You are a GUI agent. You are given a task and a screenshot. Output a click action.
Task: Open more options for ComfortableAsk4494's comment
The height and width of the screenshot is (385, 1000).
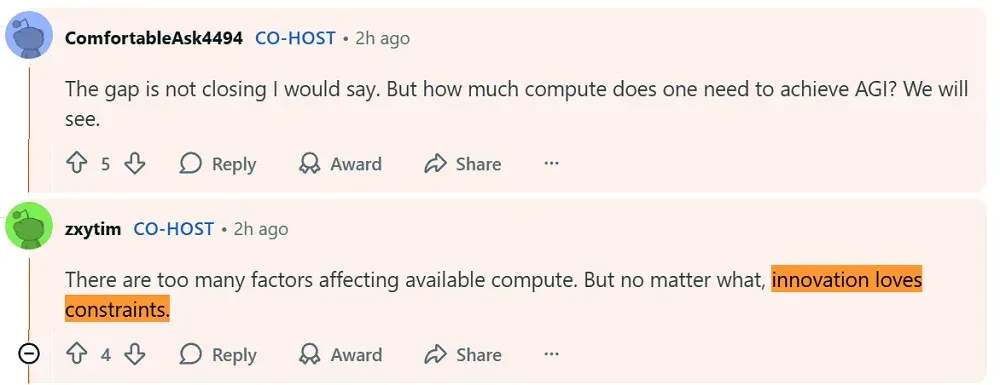pyautogui.click(x=551, y=164)
